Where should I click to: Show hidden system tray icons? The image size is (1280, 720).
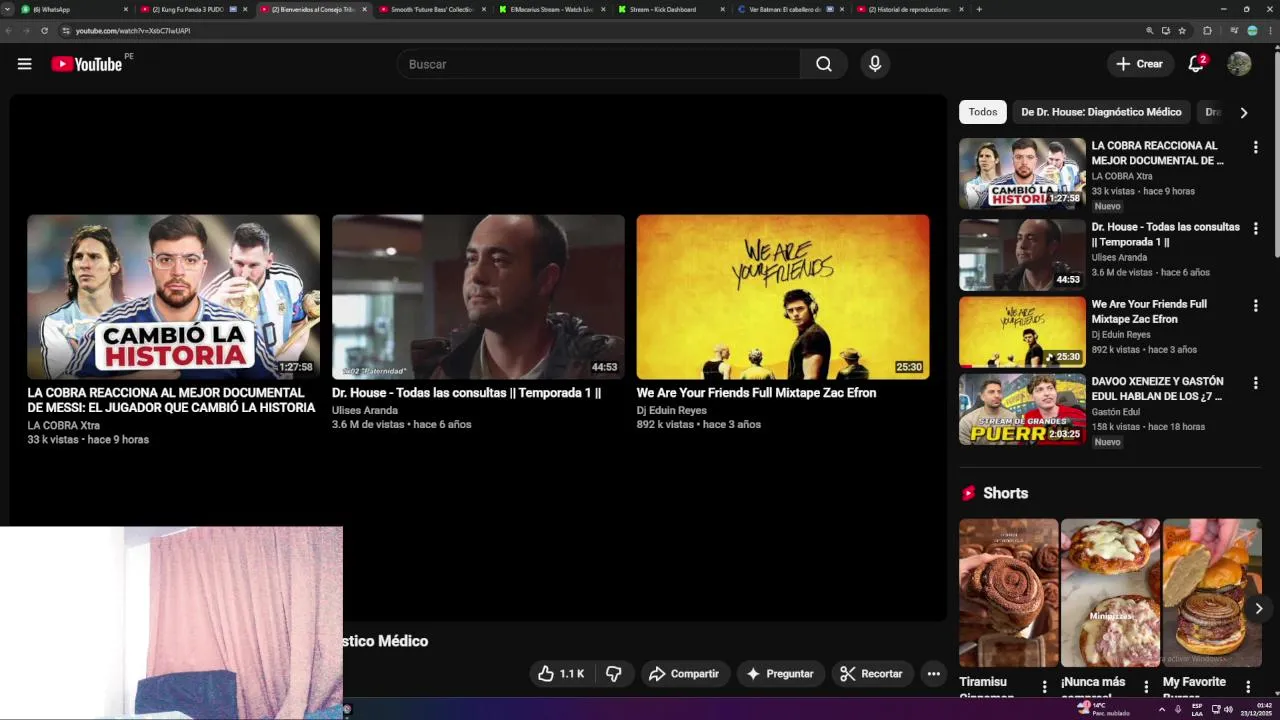pyautogui.click(x=1161, y=709)
